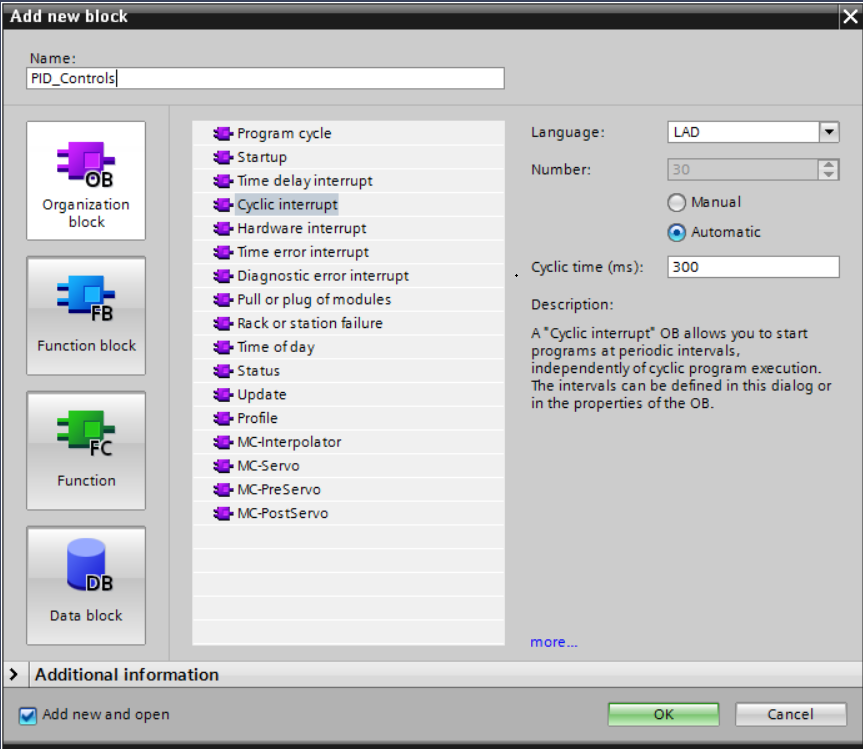Select Automatic numbering radio button

point(676,232)
